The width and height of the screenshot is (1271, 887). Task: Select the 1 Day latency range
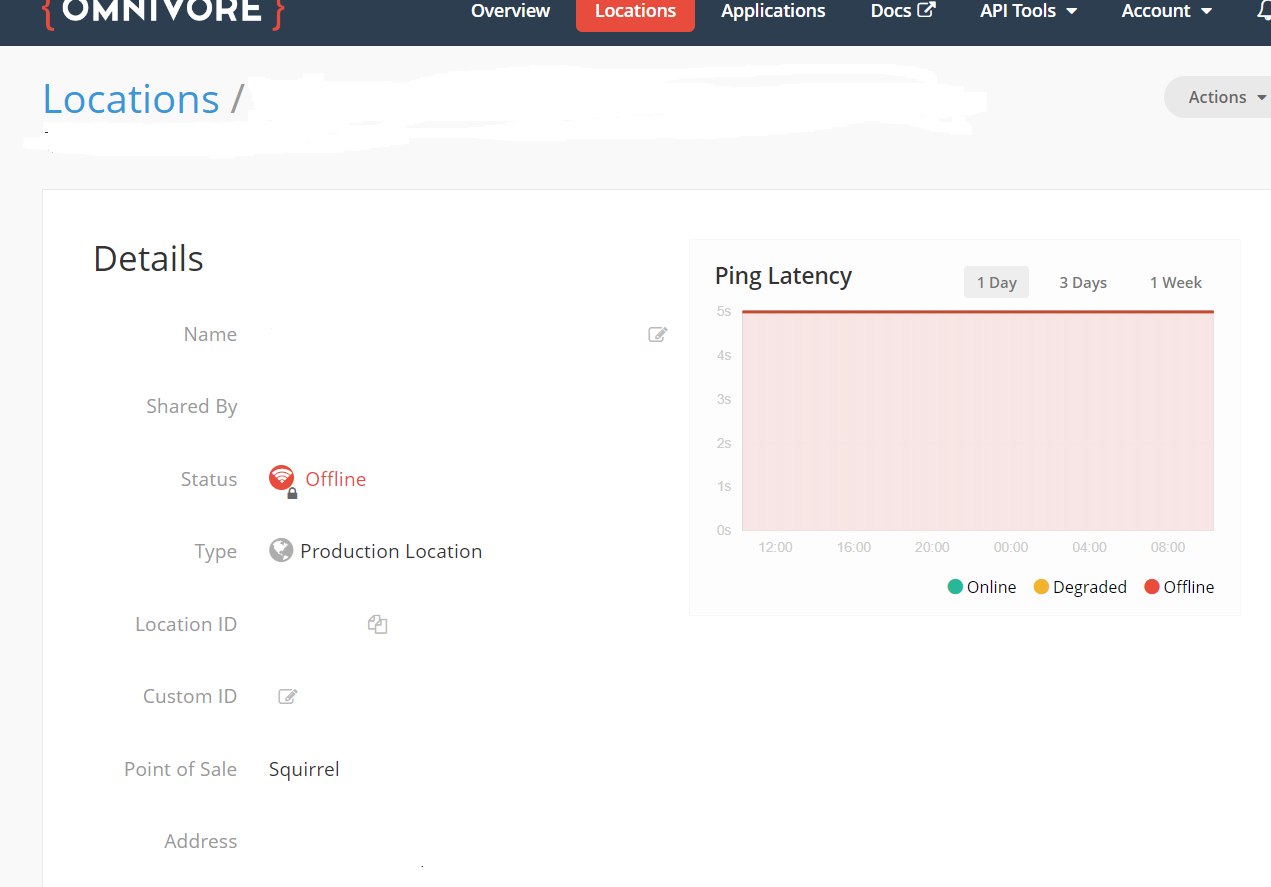996,282
